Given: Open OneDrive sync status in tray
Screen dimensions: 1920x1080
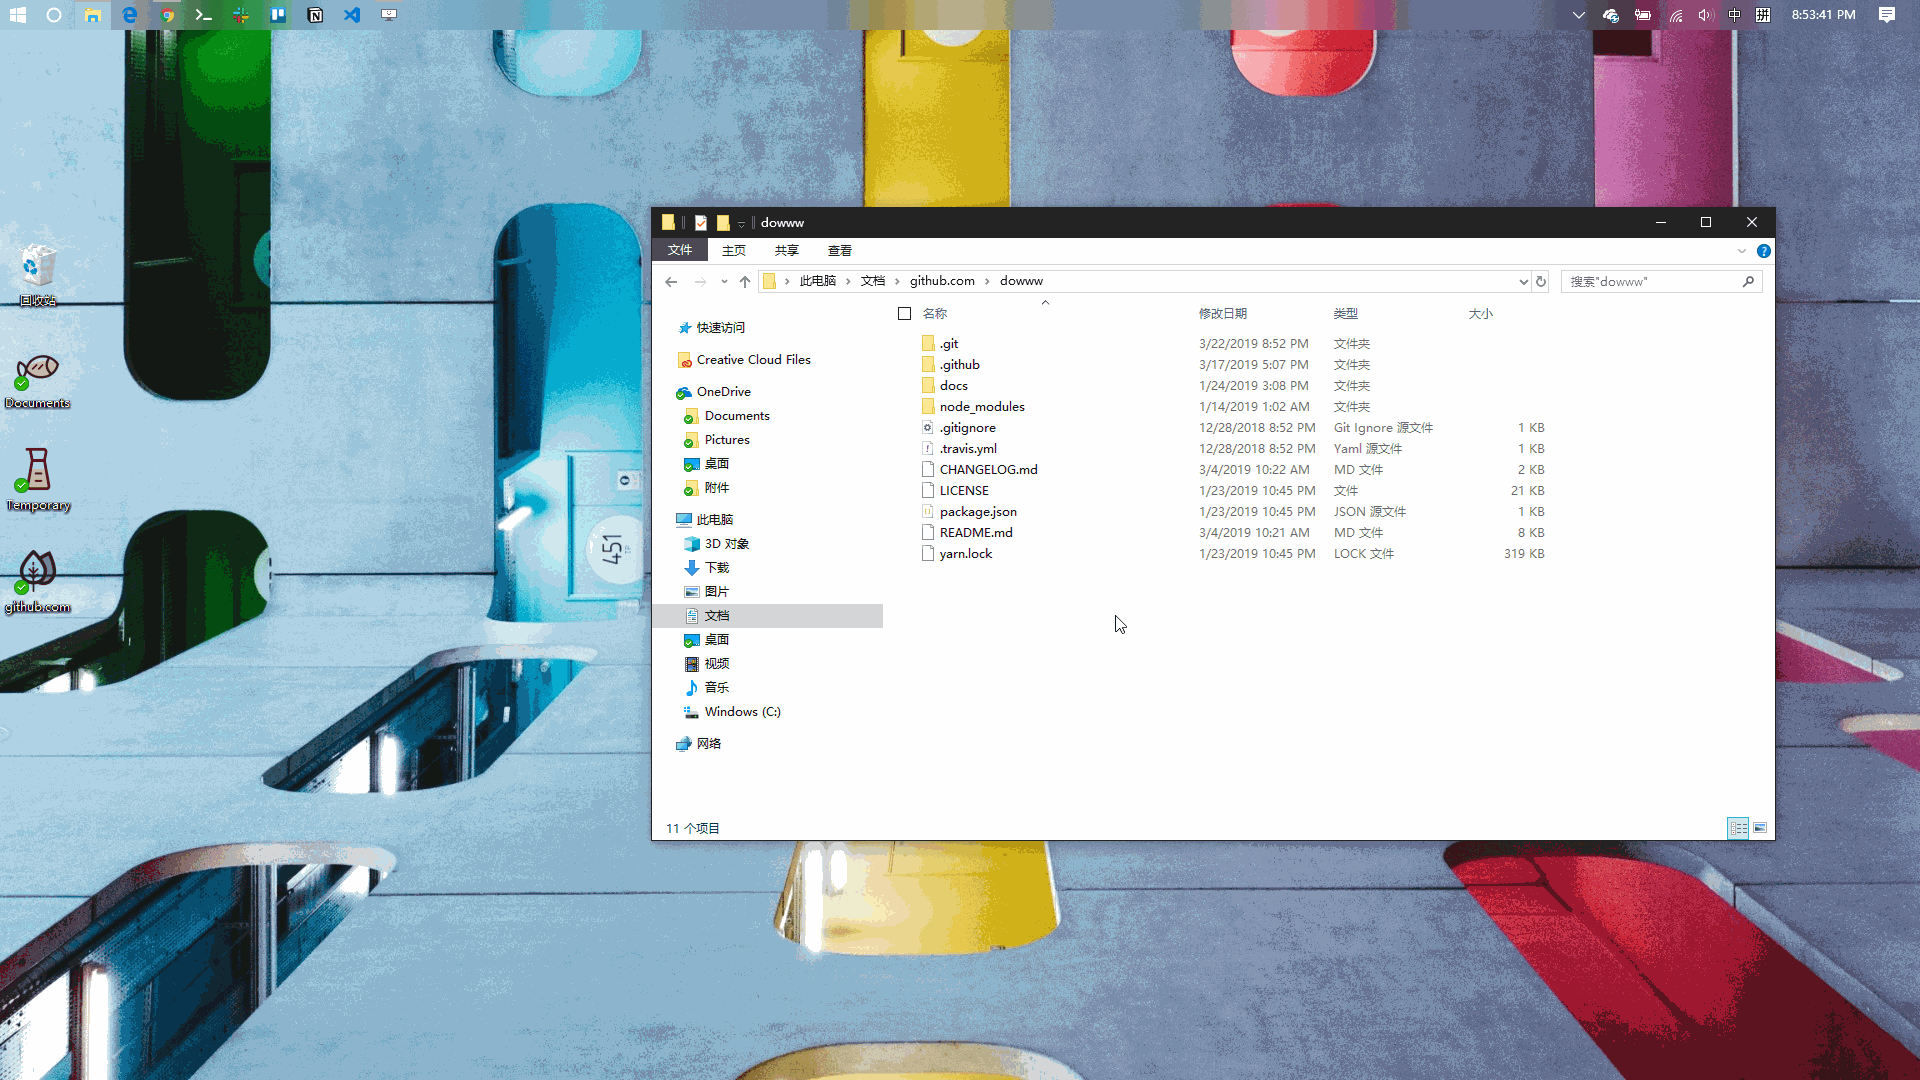Looking at the screenshot, I should coord(1611,15).
